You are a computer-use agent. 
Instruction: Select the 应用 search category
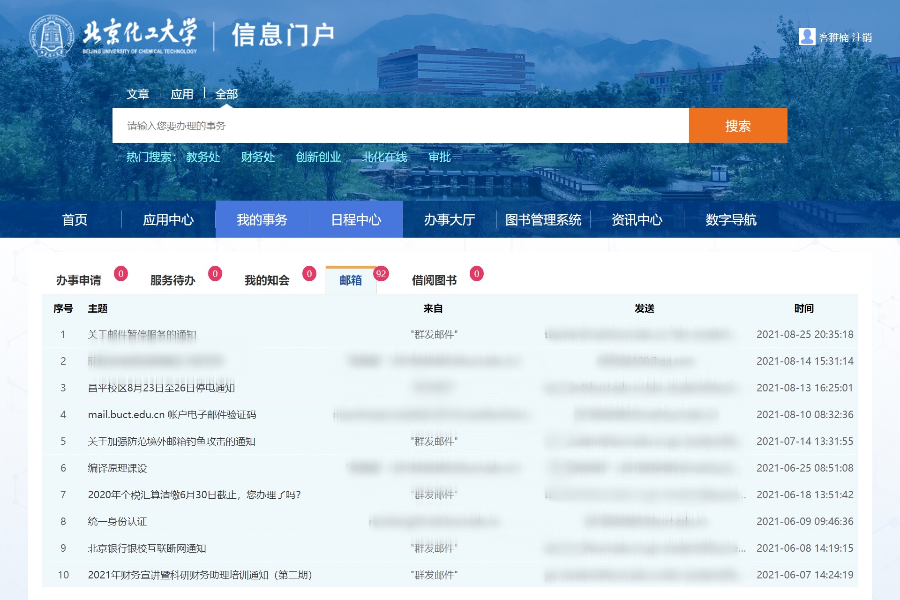[182, 94]
